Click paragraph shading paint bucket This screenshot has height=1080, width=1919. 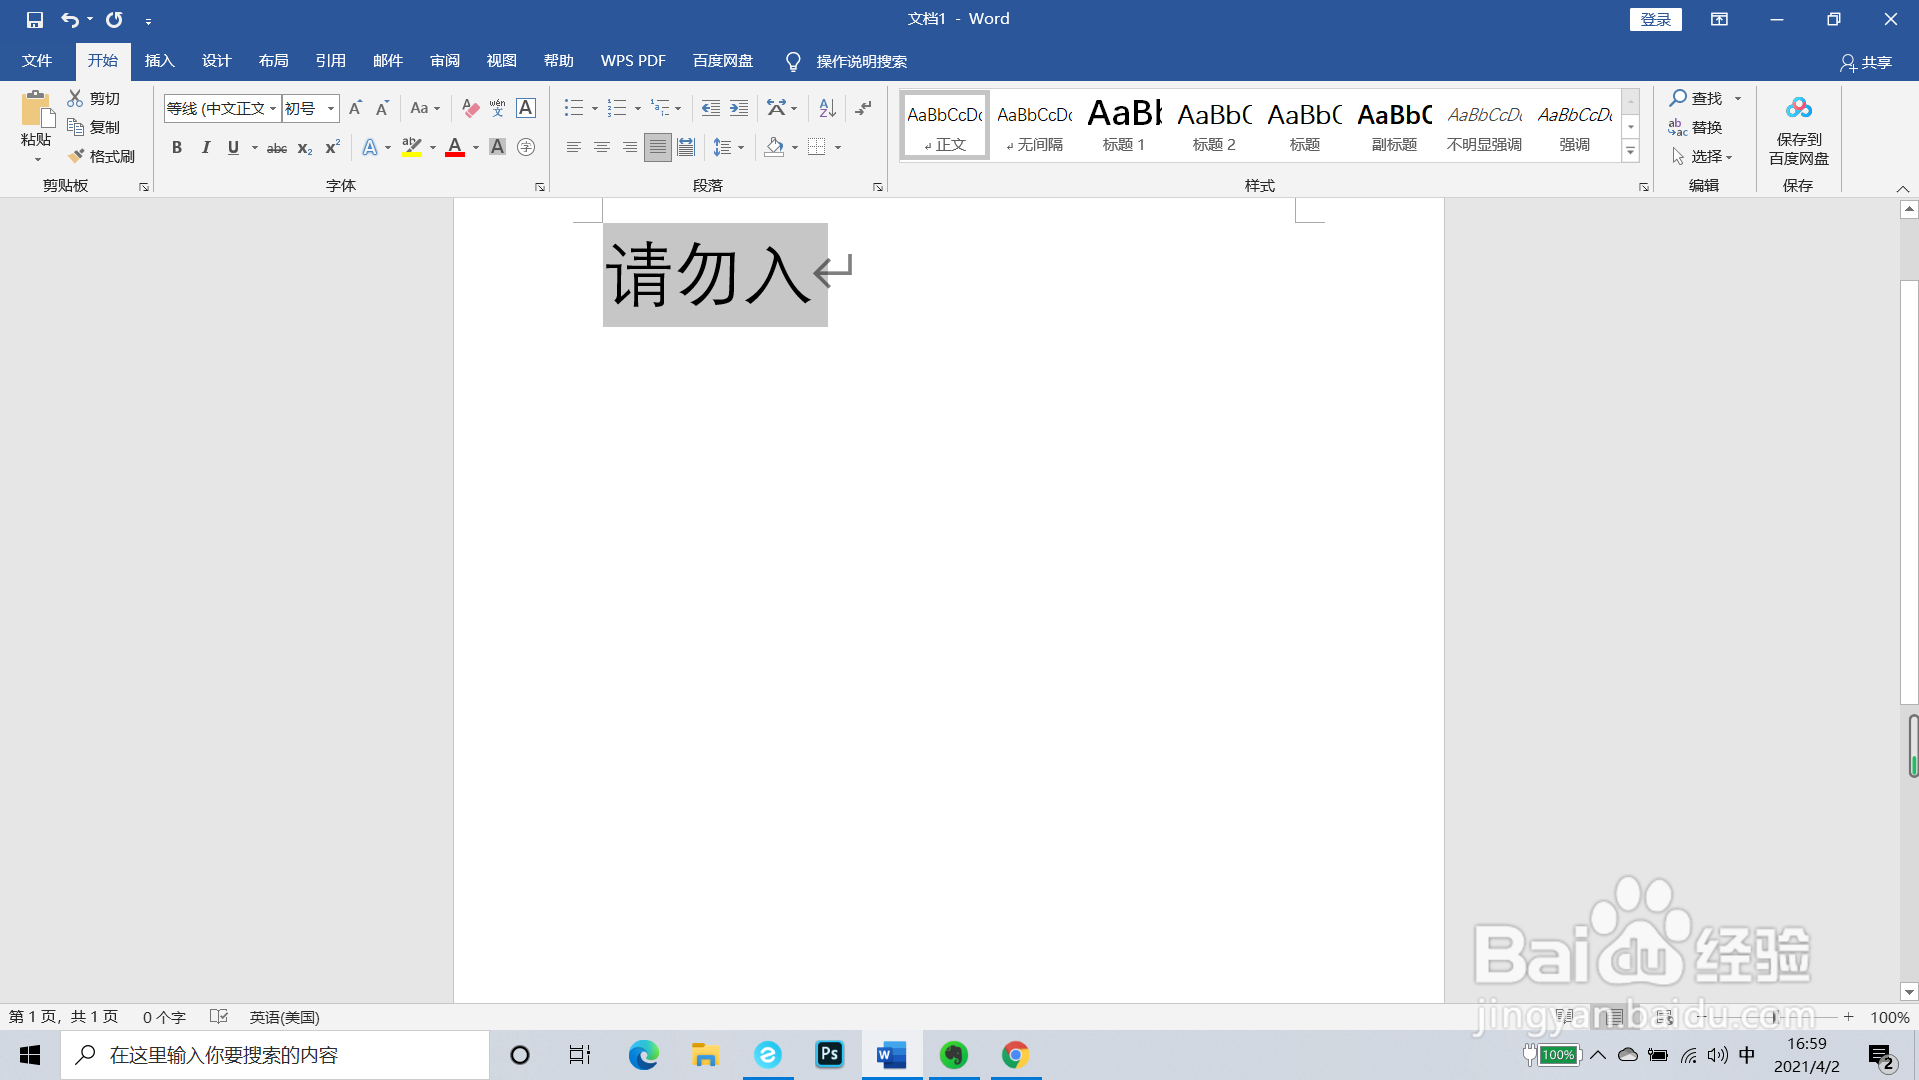(x=774, y=147)
